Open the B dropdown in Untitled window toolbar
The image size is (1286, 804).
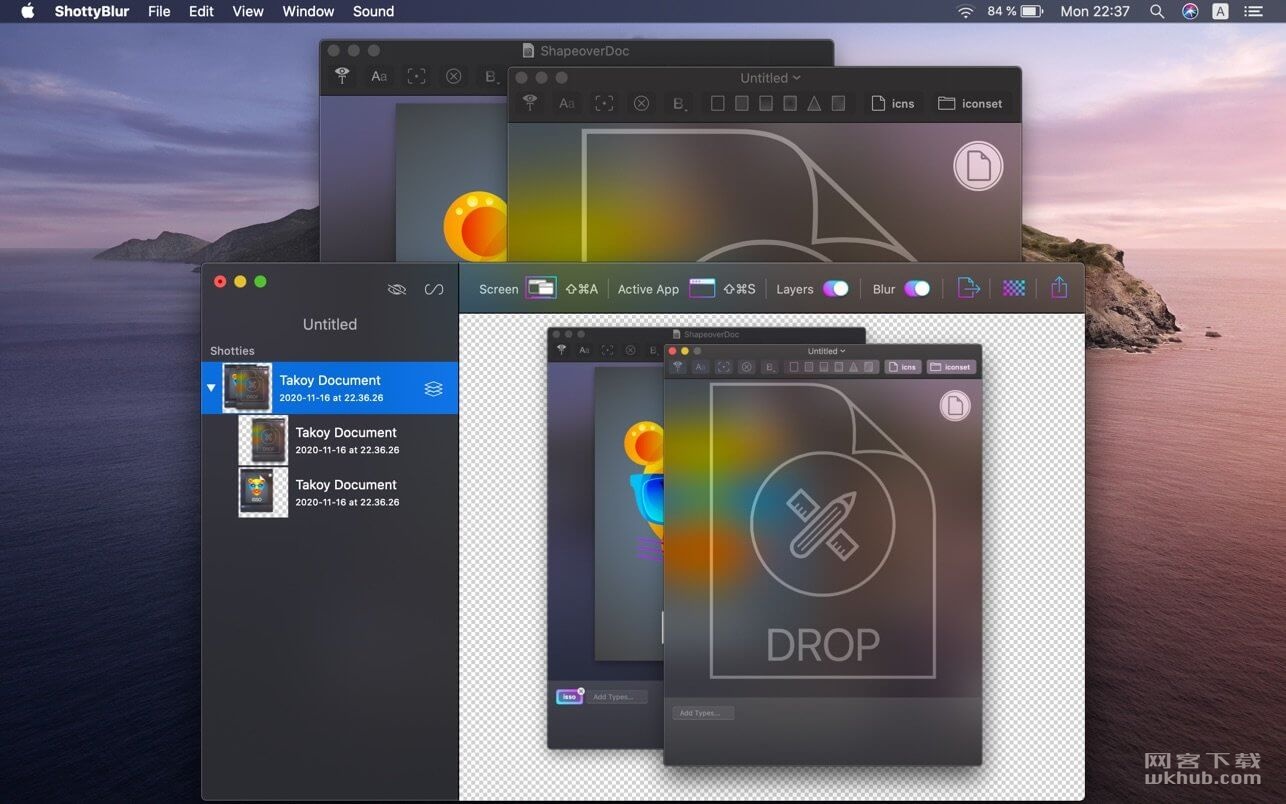click(680, 103)
